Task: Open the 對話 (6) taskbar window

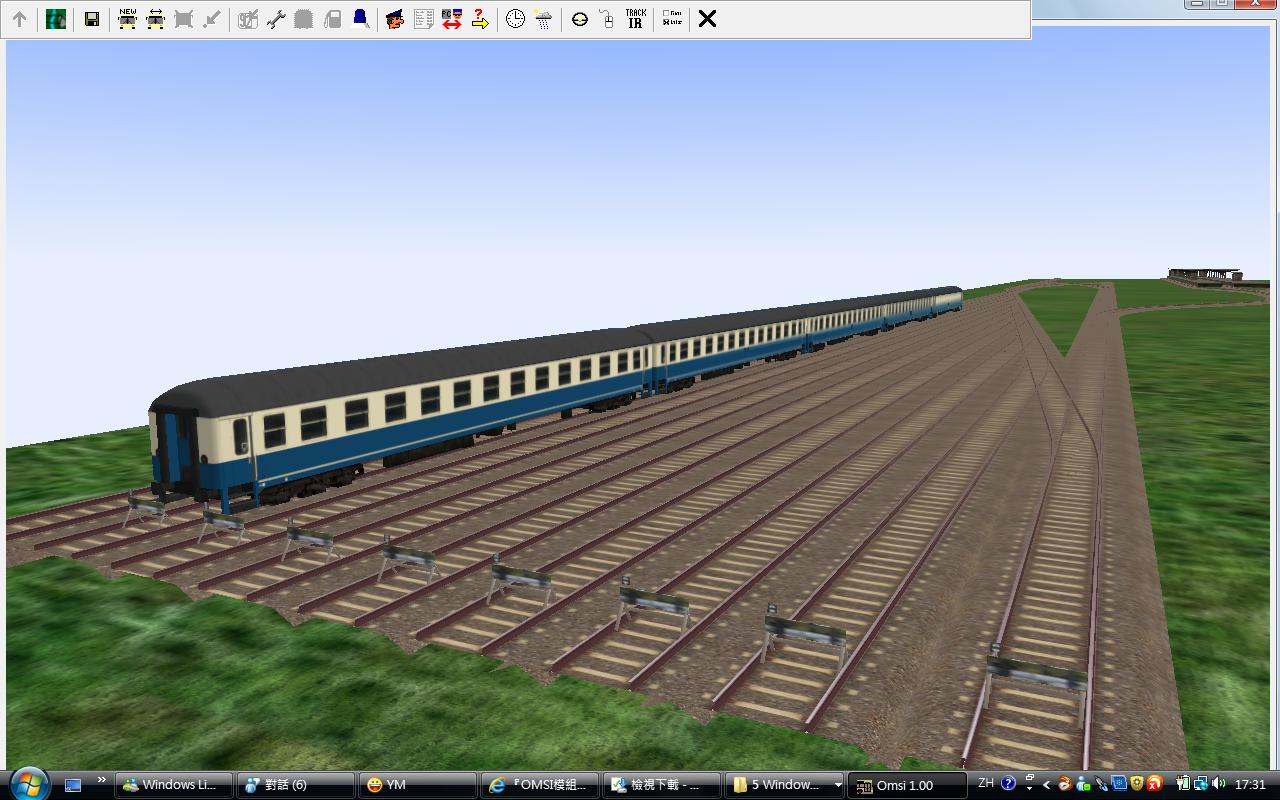Action: (x=296, y=785)
